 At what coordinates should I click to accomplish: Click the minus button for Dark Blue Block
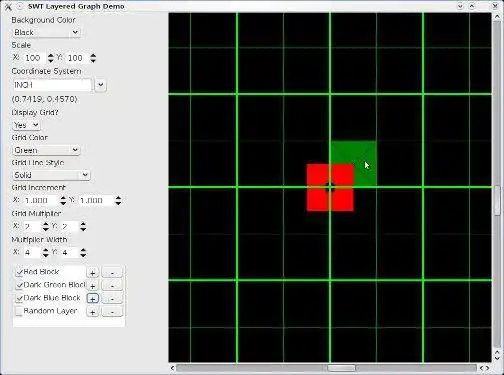(112, 299)
